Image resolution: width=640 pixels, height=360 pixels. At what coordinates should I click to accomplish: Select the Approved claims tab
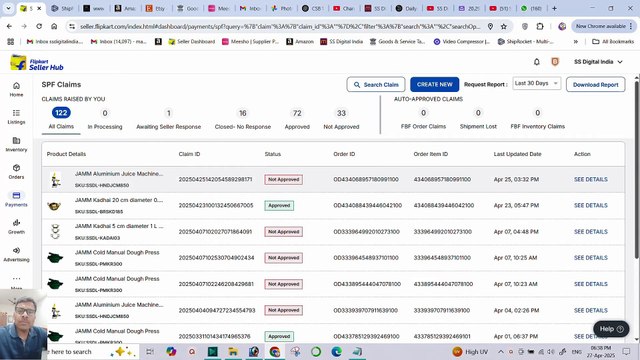(297, 119)
